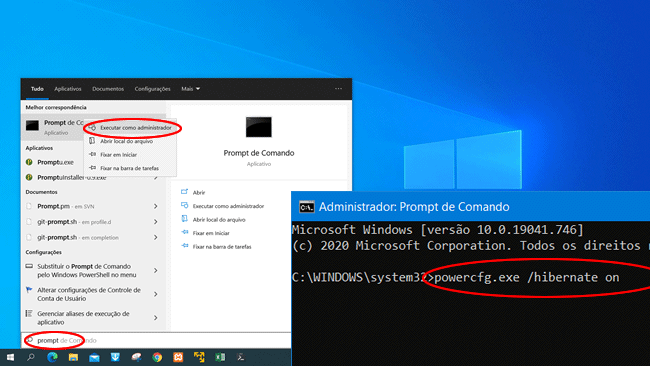Click Administrador: Prompt de Comando title bar
This screenshot has width=650, height=366.
pos(471,206)
